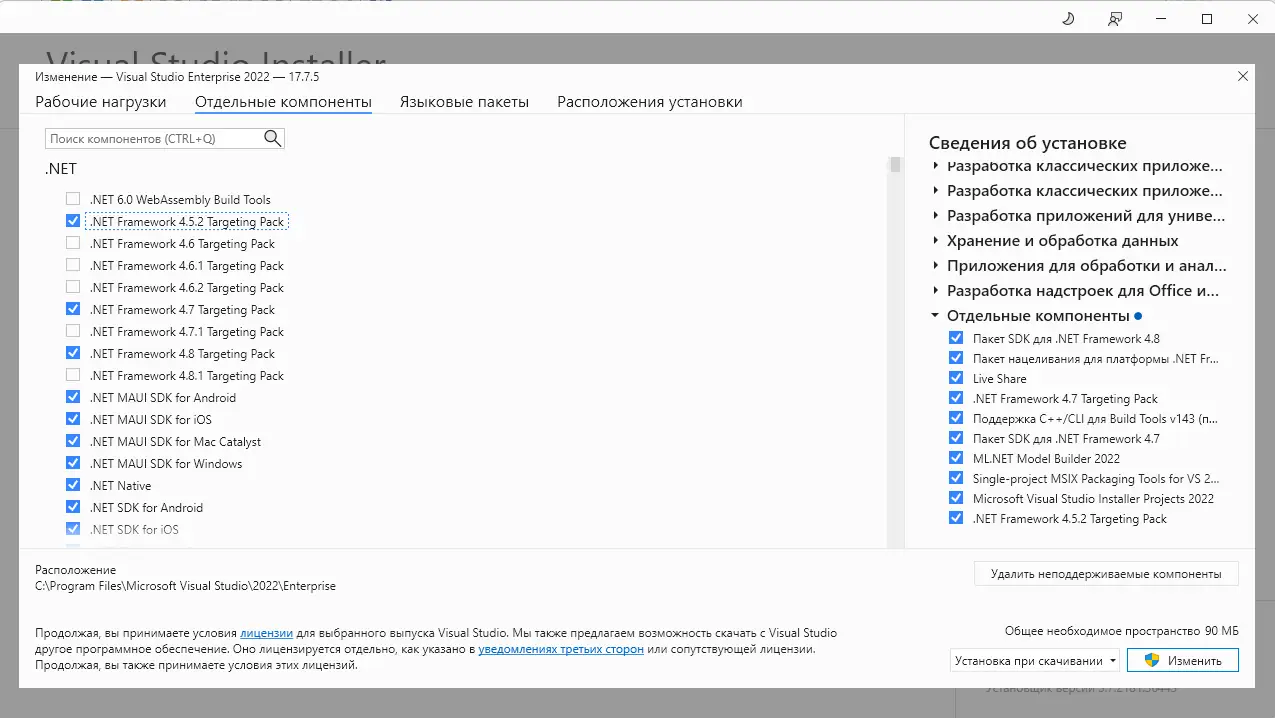Switch to the Языковые пакеты tab
Image resolution: width=1275 pixels, height=718 pixels.
click(464, 101)
